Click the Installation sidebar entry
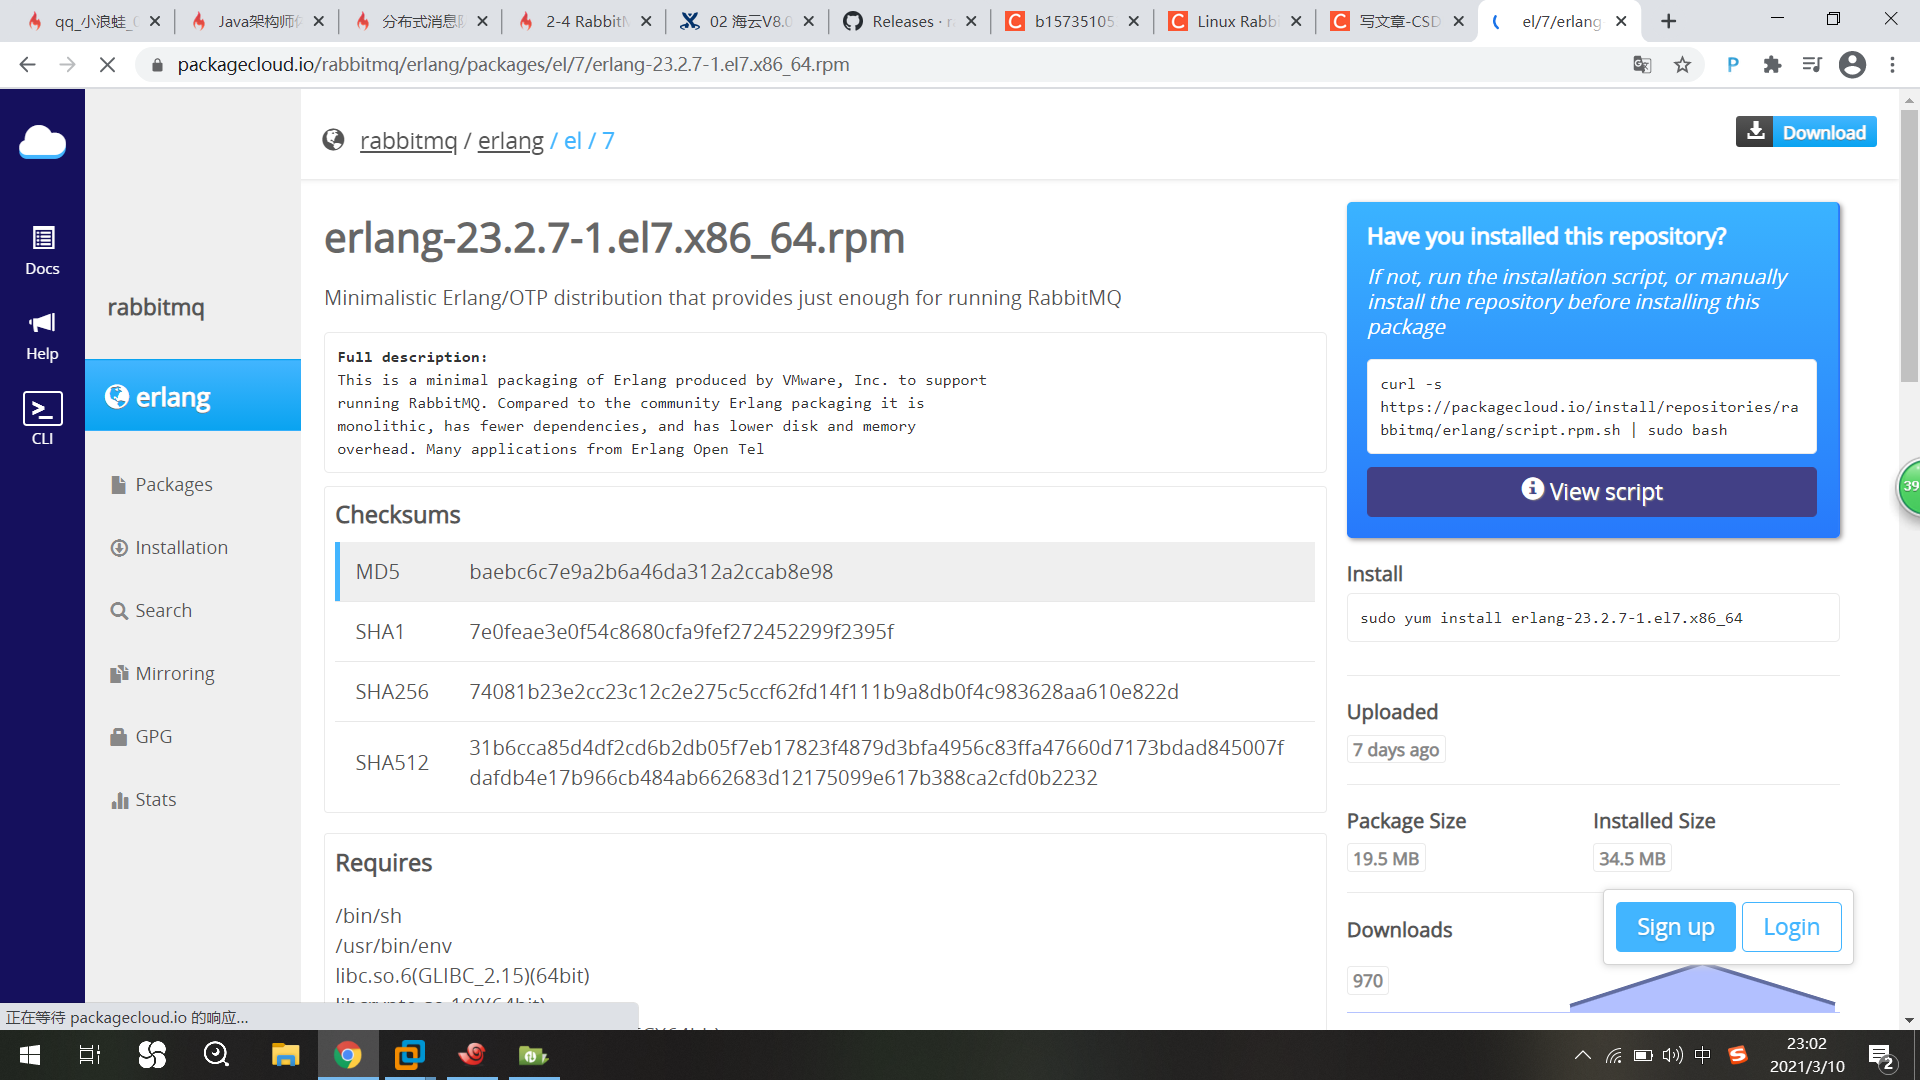The height and width of the screenshot is (1080, 1920). [181, 547]
